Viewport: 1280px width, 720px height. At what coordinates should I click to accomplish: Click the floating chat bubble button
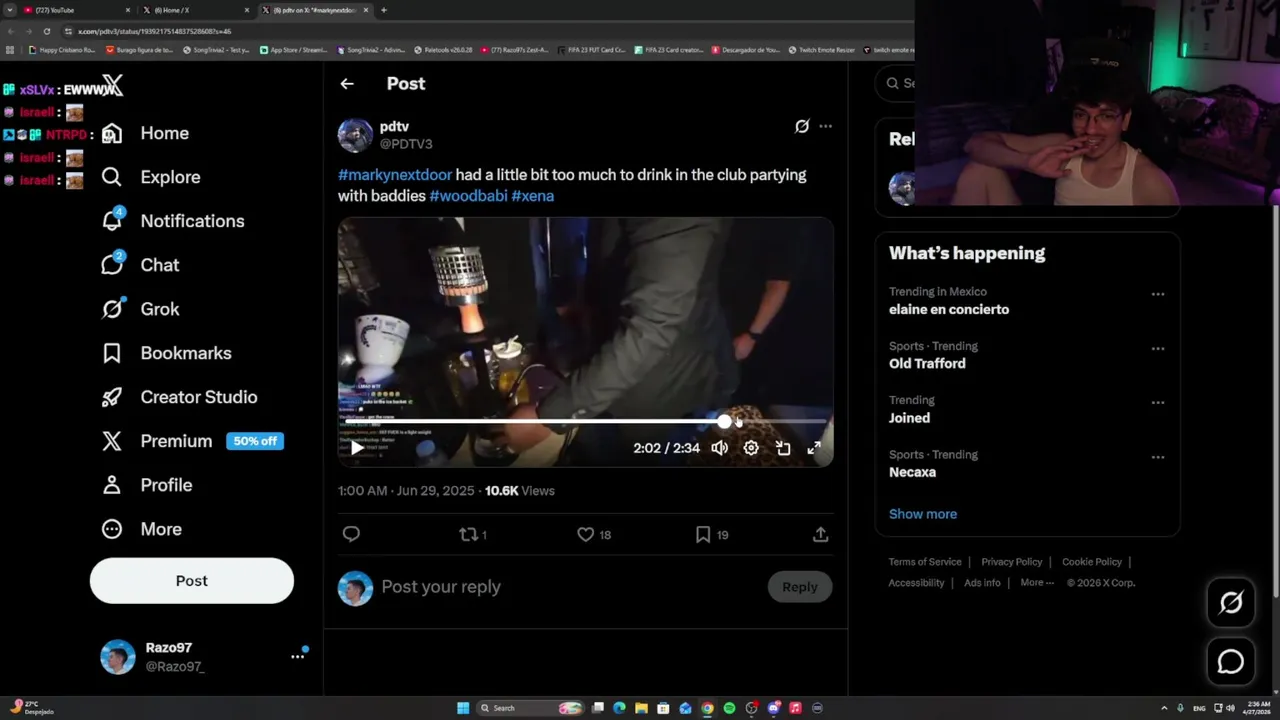pos(1231,661)
